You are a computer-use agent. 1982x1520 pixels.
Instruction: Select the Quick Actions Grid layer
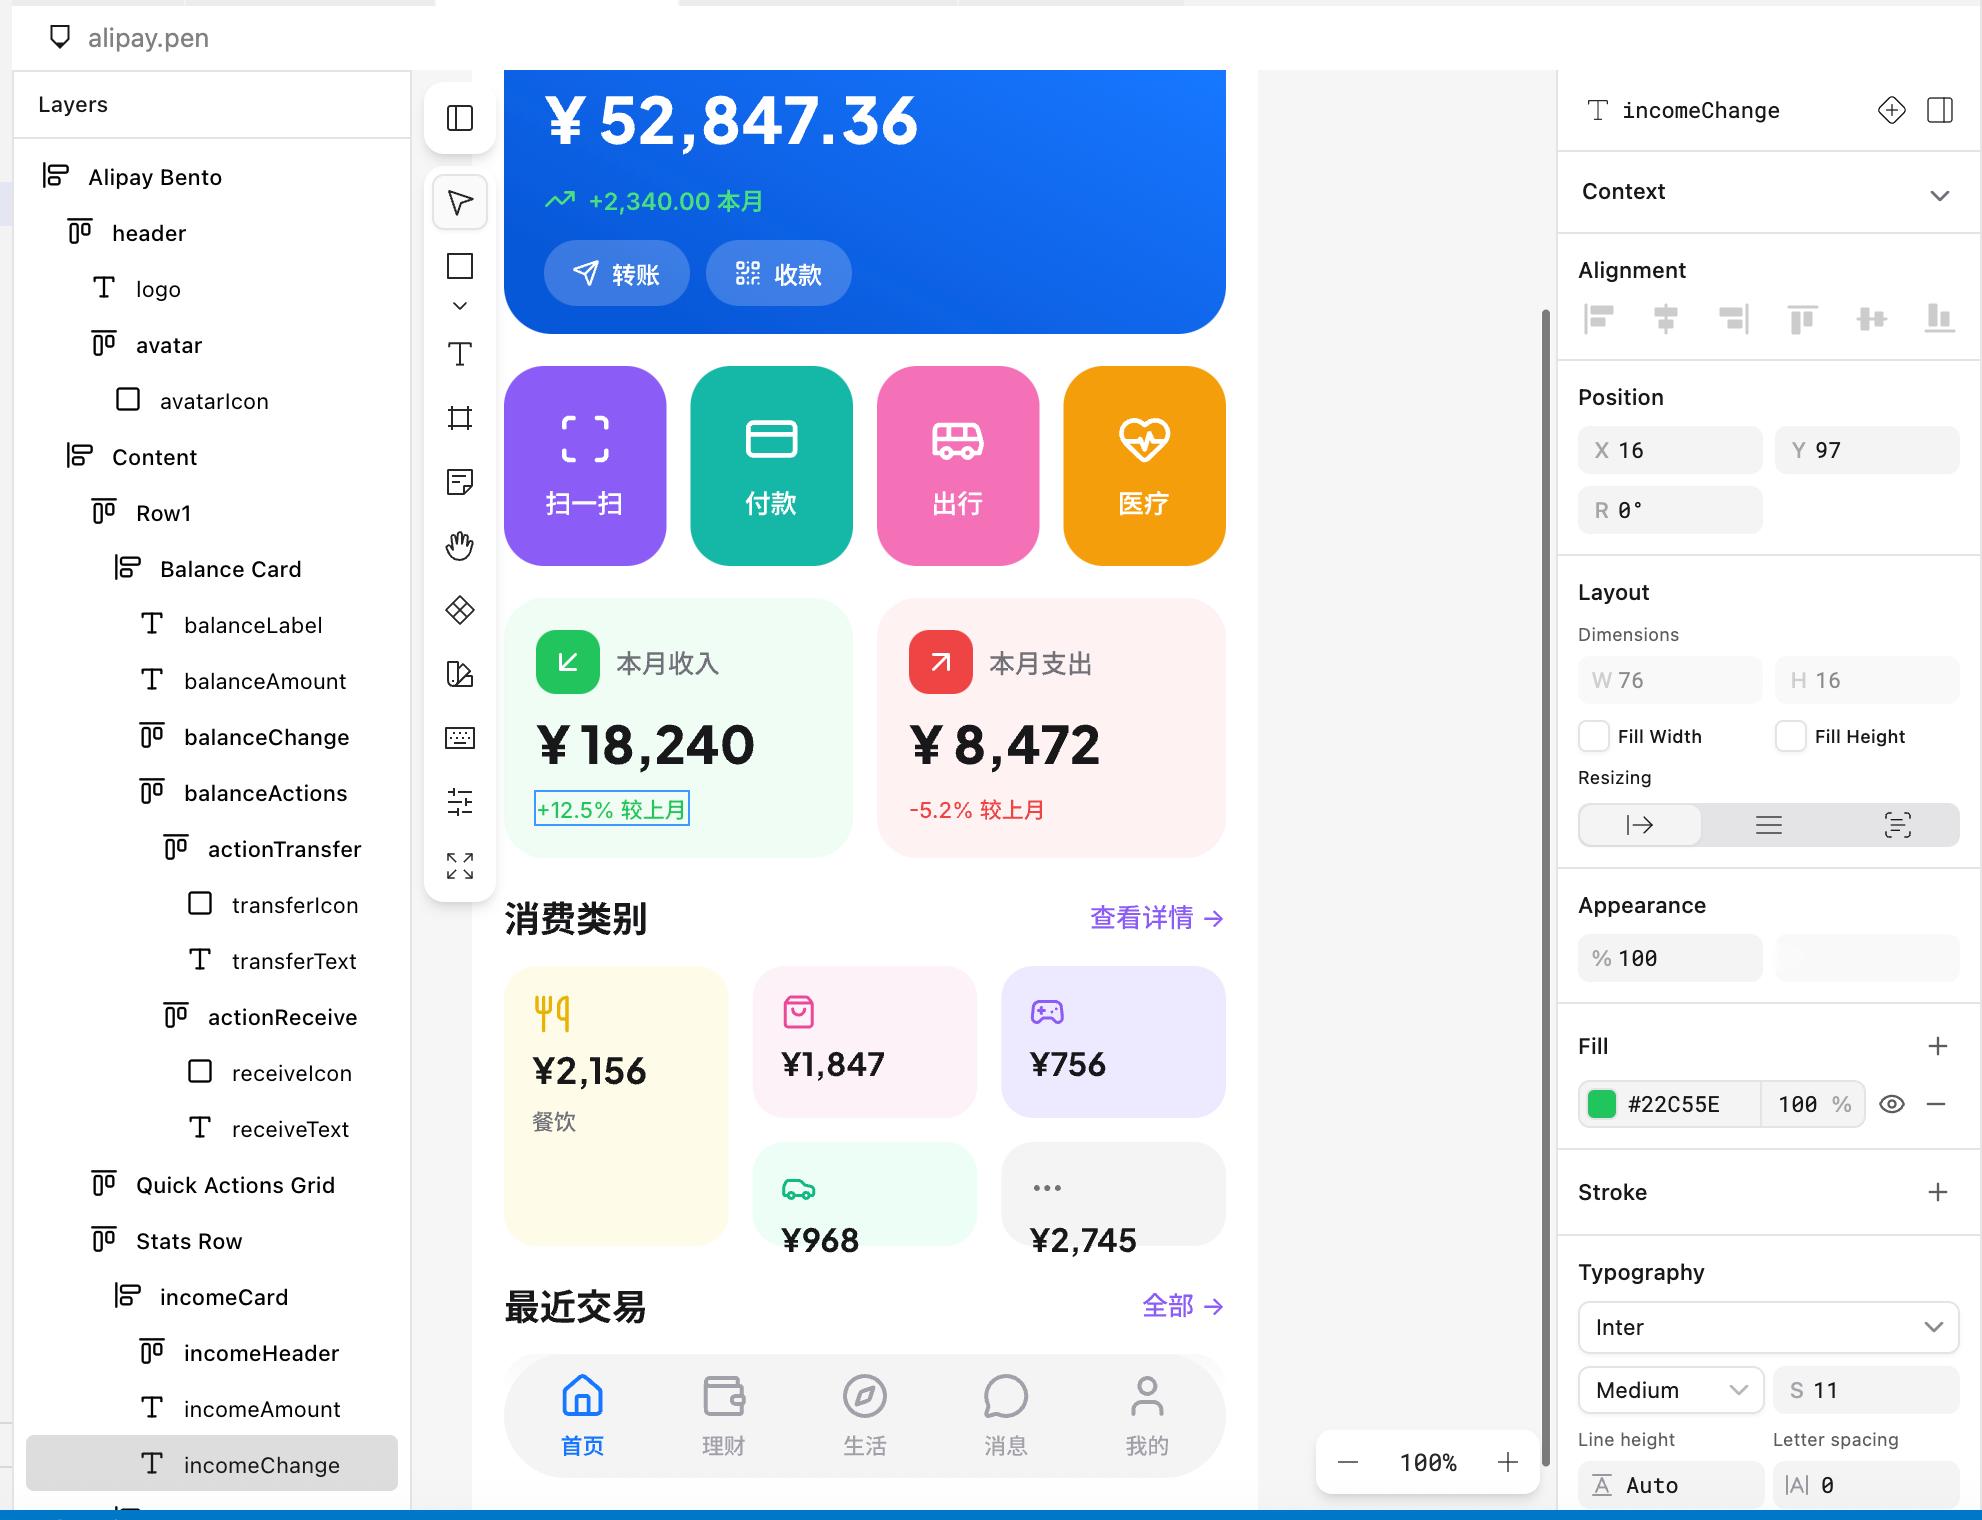[235, 1185]
